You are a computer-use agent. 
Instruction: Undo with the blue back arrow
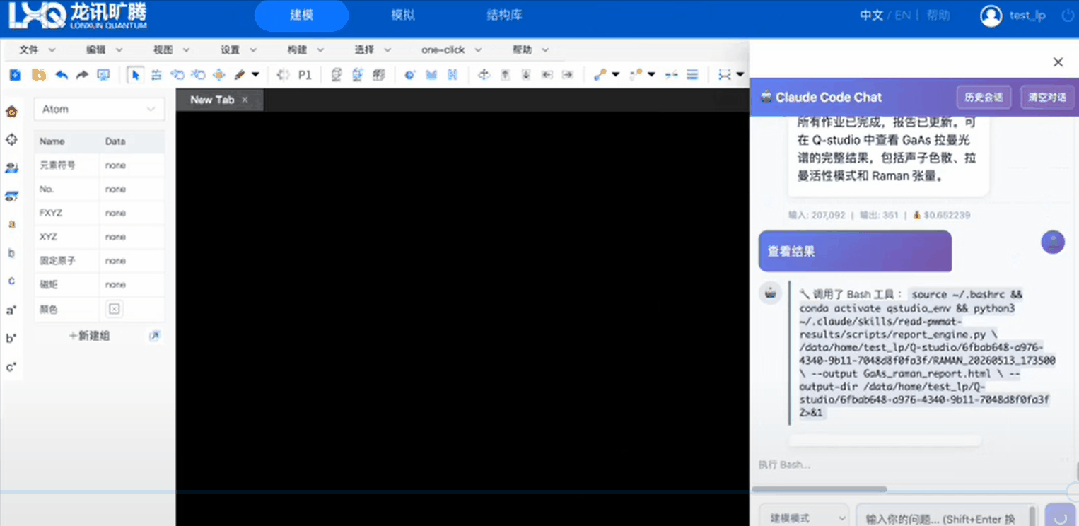coord(61,74)
